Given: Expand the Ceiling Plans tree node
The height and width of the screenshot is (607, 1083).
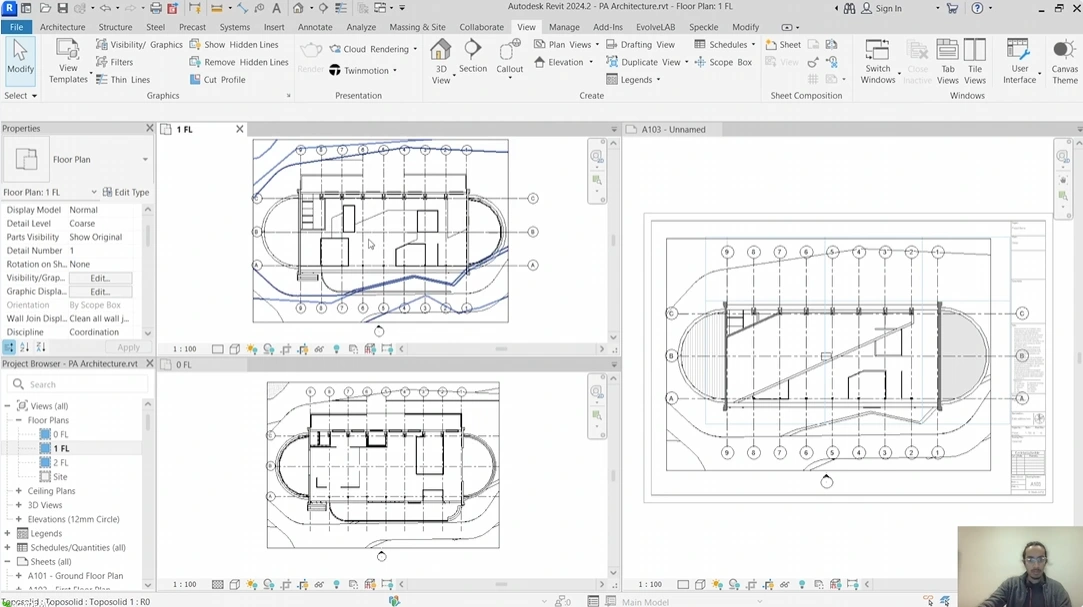Looking at the screenshot, I should pos(19,491).
